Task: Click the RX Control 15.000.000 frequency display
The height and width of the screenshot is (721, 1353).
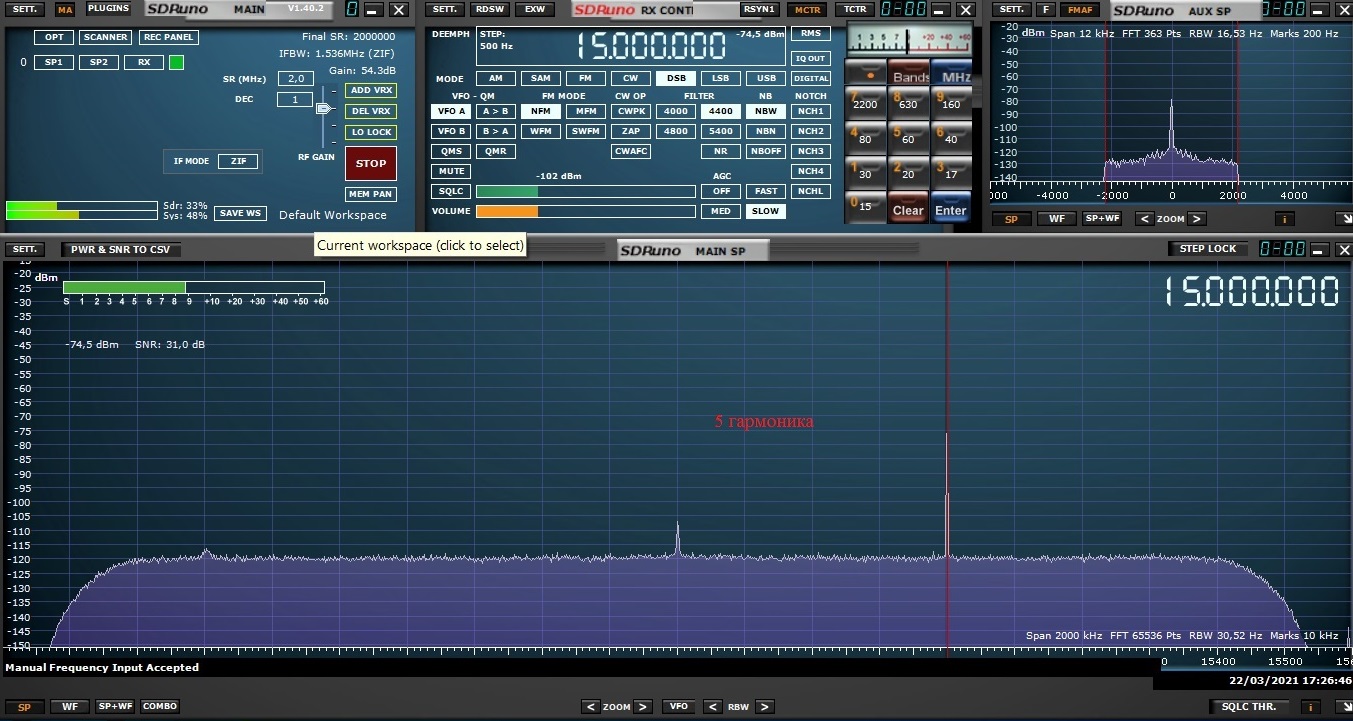Action: point(650,46)
